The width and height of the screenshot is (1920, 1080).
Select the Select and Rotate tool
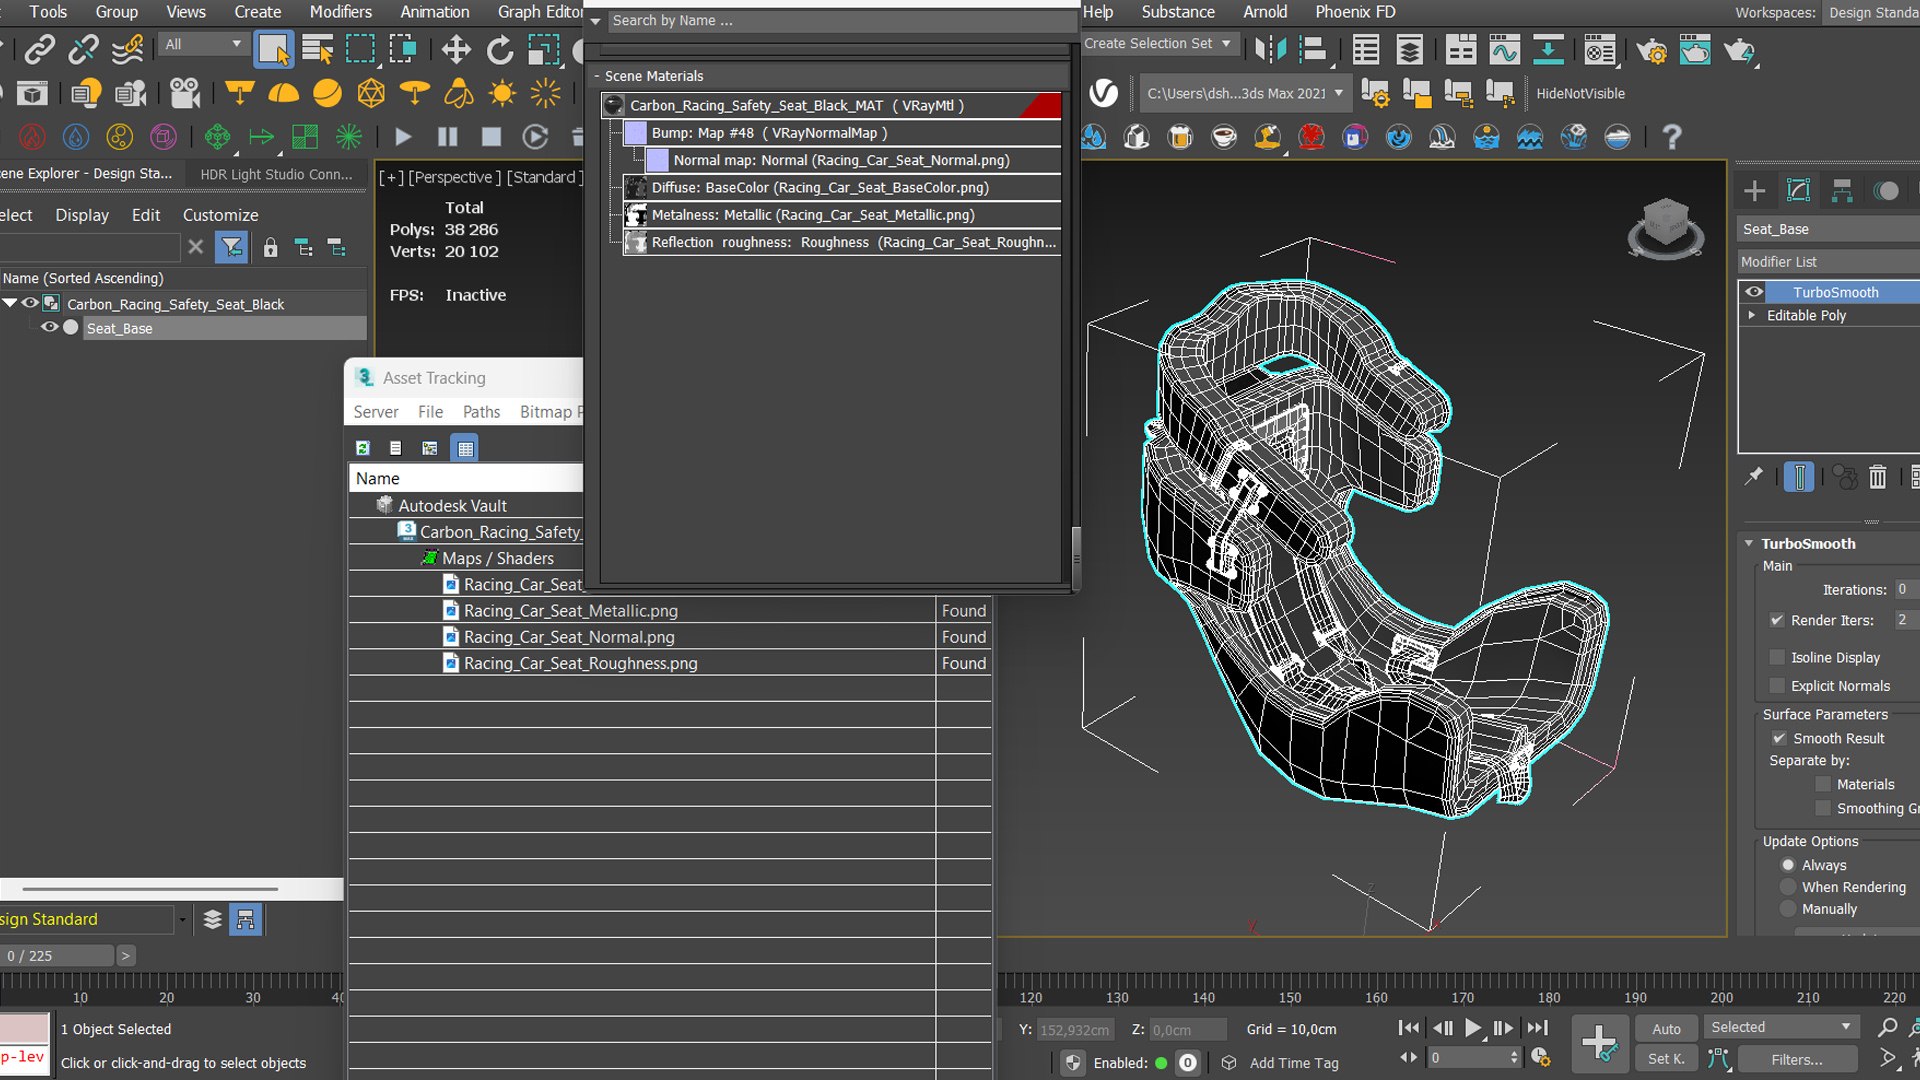(x=499, y=49)
